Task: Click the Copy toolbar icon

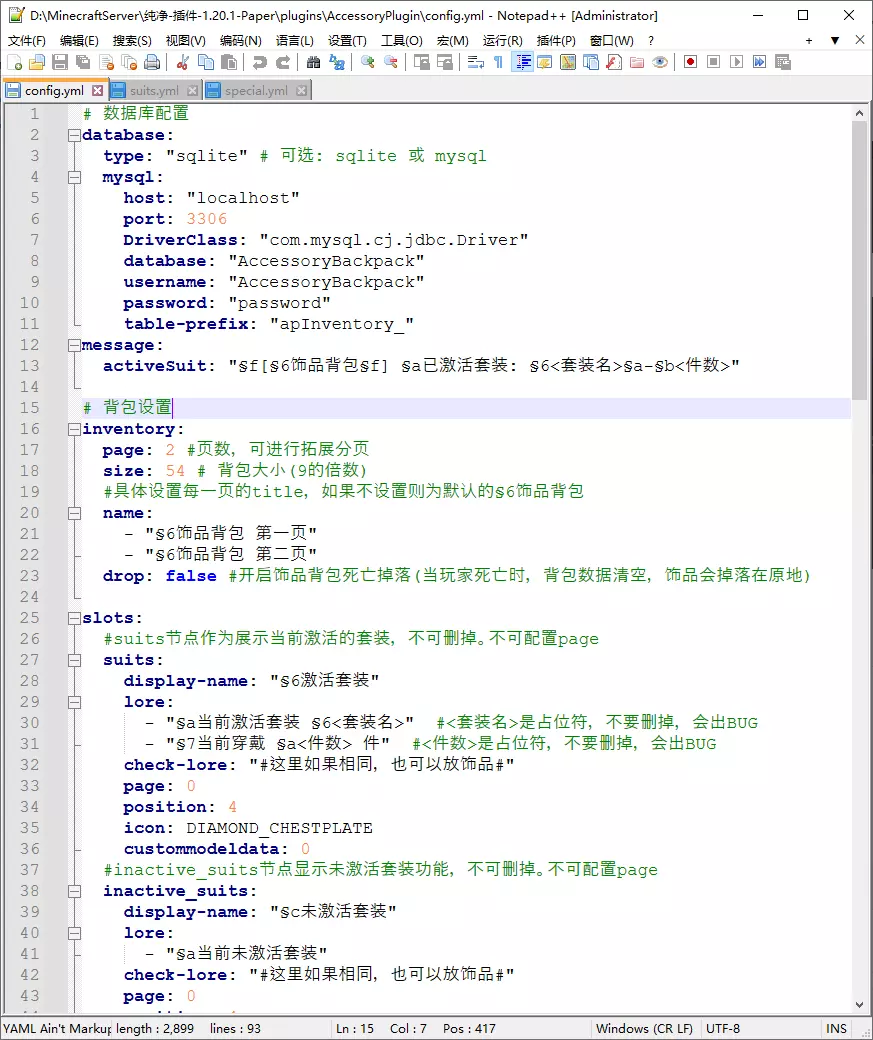Action: (x=206, y=62)
